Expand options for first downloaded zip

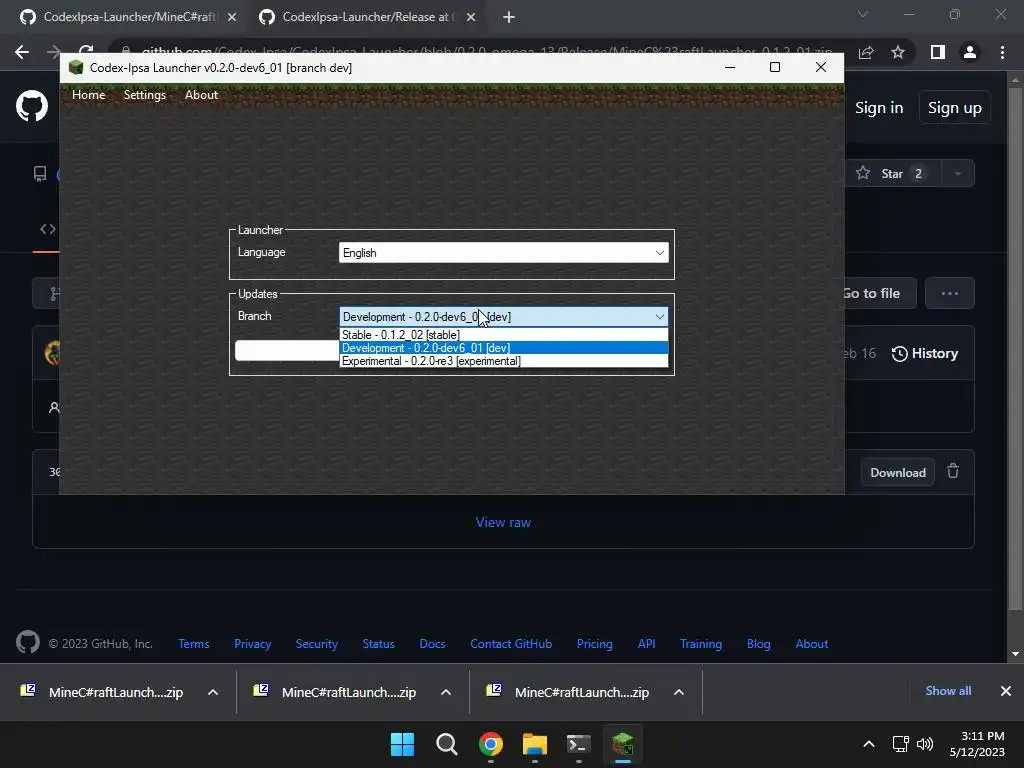pos(213,692)
